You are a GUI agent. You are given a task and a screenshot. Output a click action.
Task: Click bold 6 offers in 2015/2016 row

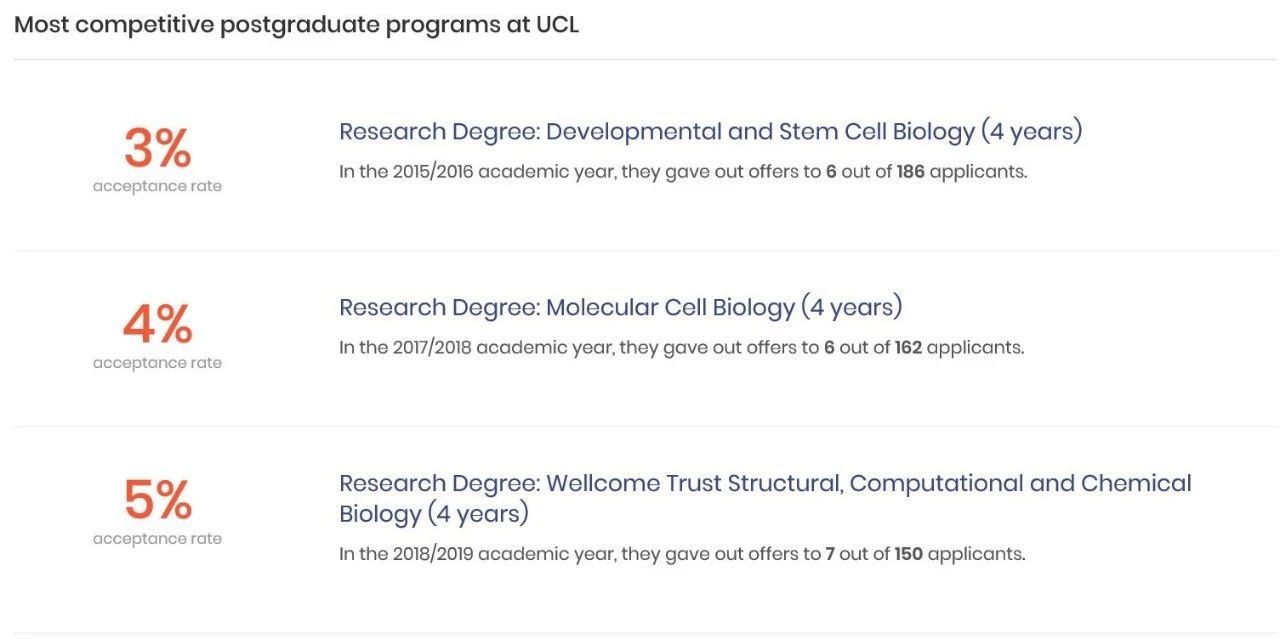pos(831,171)
